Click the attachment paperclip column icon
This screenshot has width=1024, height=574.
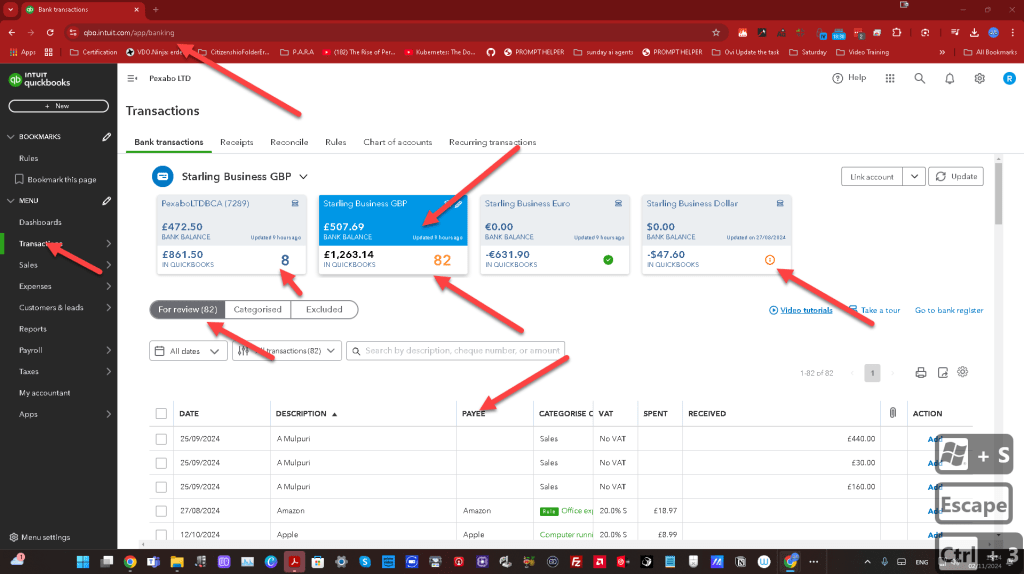coord(893,413)
